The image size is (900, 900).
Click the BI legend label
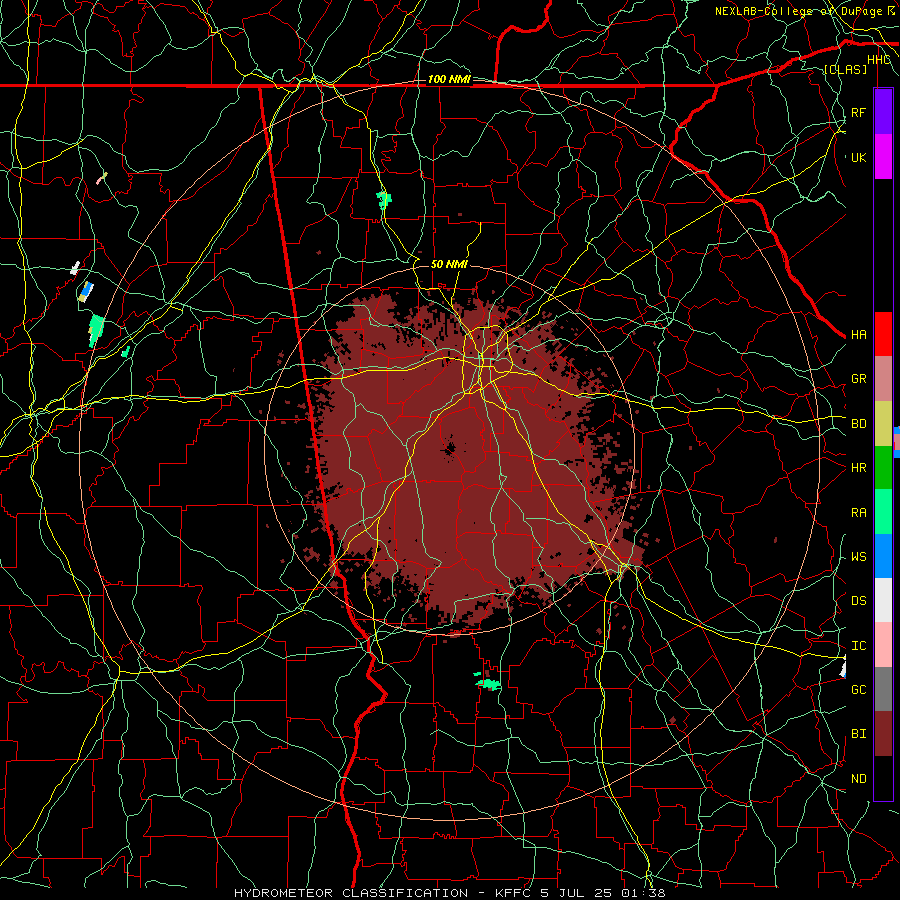point(858,734)
